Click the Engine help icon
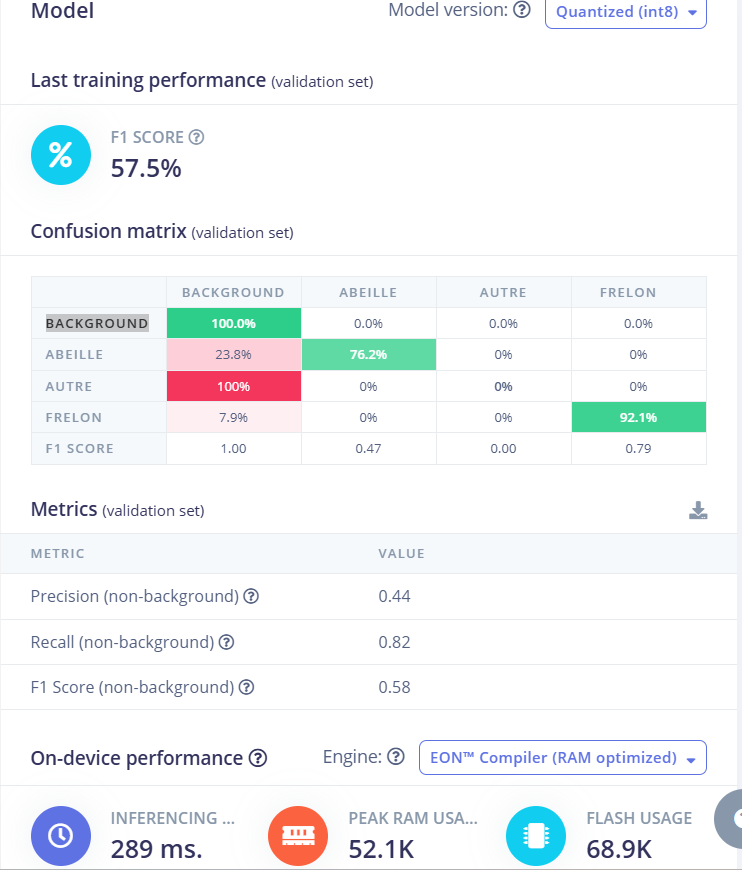Image resolution: width=742 pixels, height=870 pixels. click(396, 757)
